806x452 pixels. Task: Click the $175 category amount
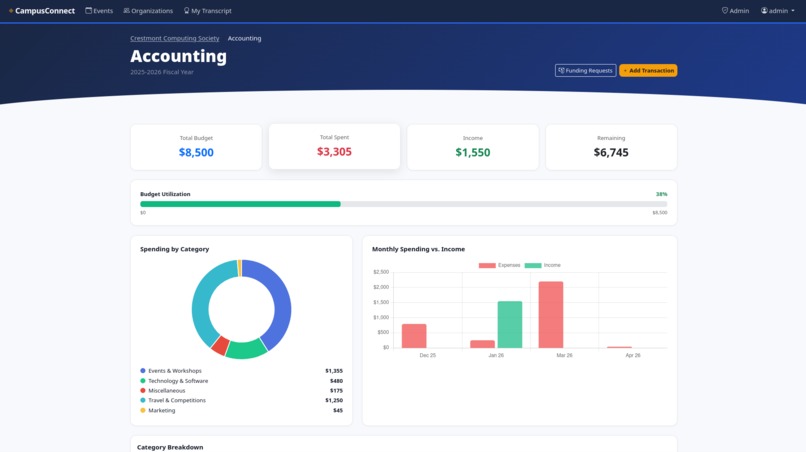point(336,391)
